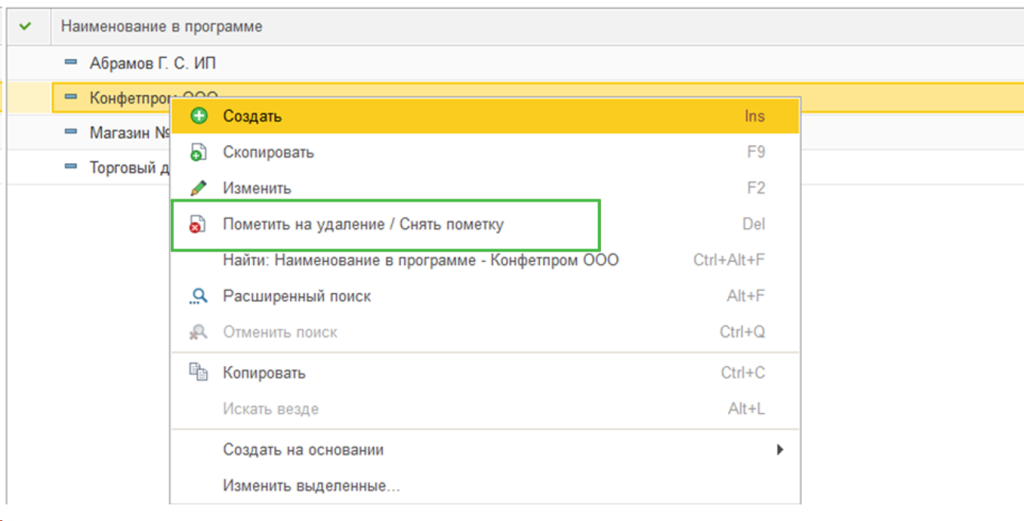Expand the Создать на основании submenu arrow
Screen dimensions: 1024x521
(x=779, y=449)
